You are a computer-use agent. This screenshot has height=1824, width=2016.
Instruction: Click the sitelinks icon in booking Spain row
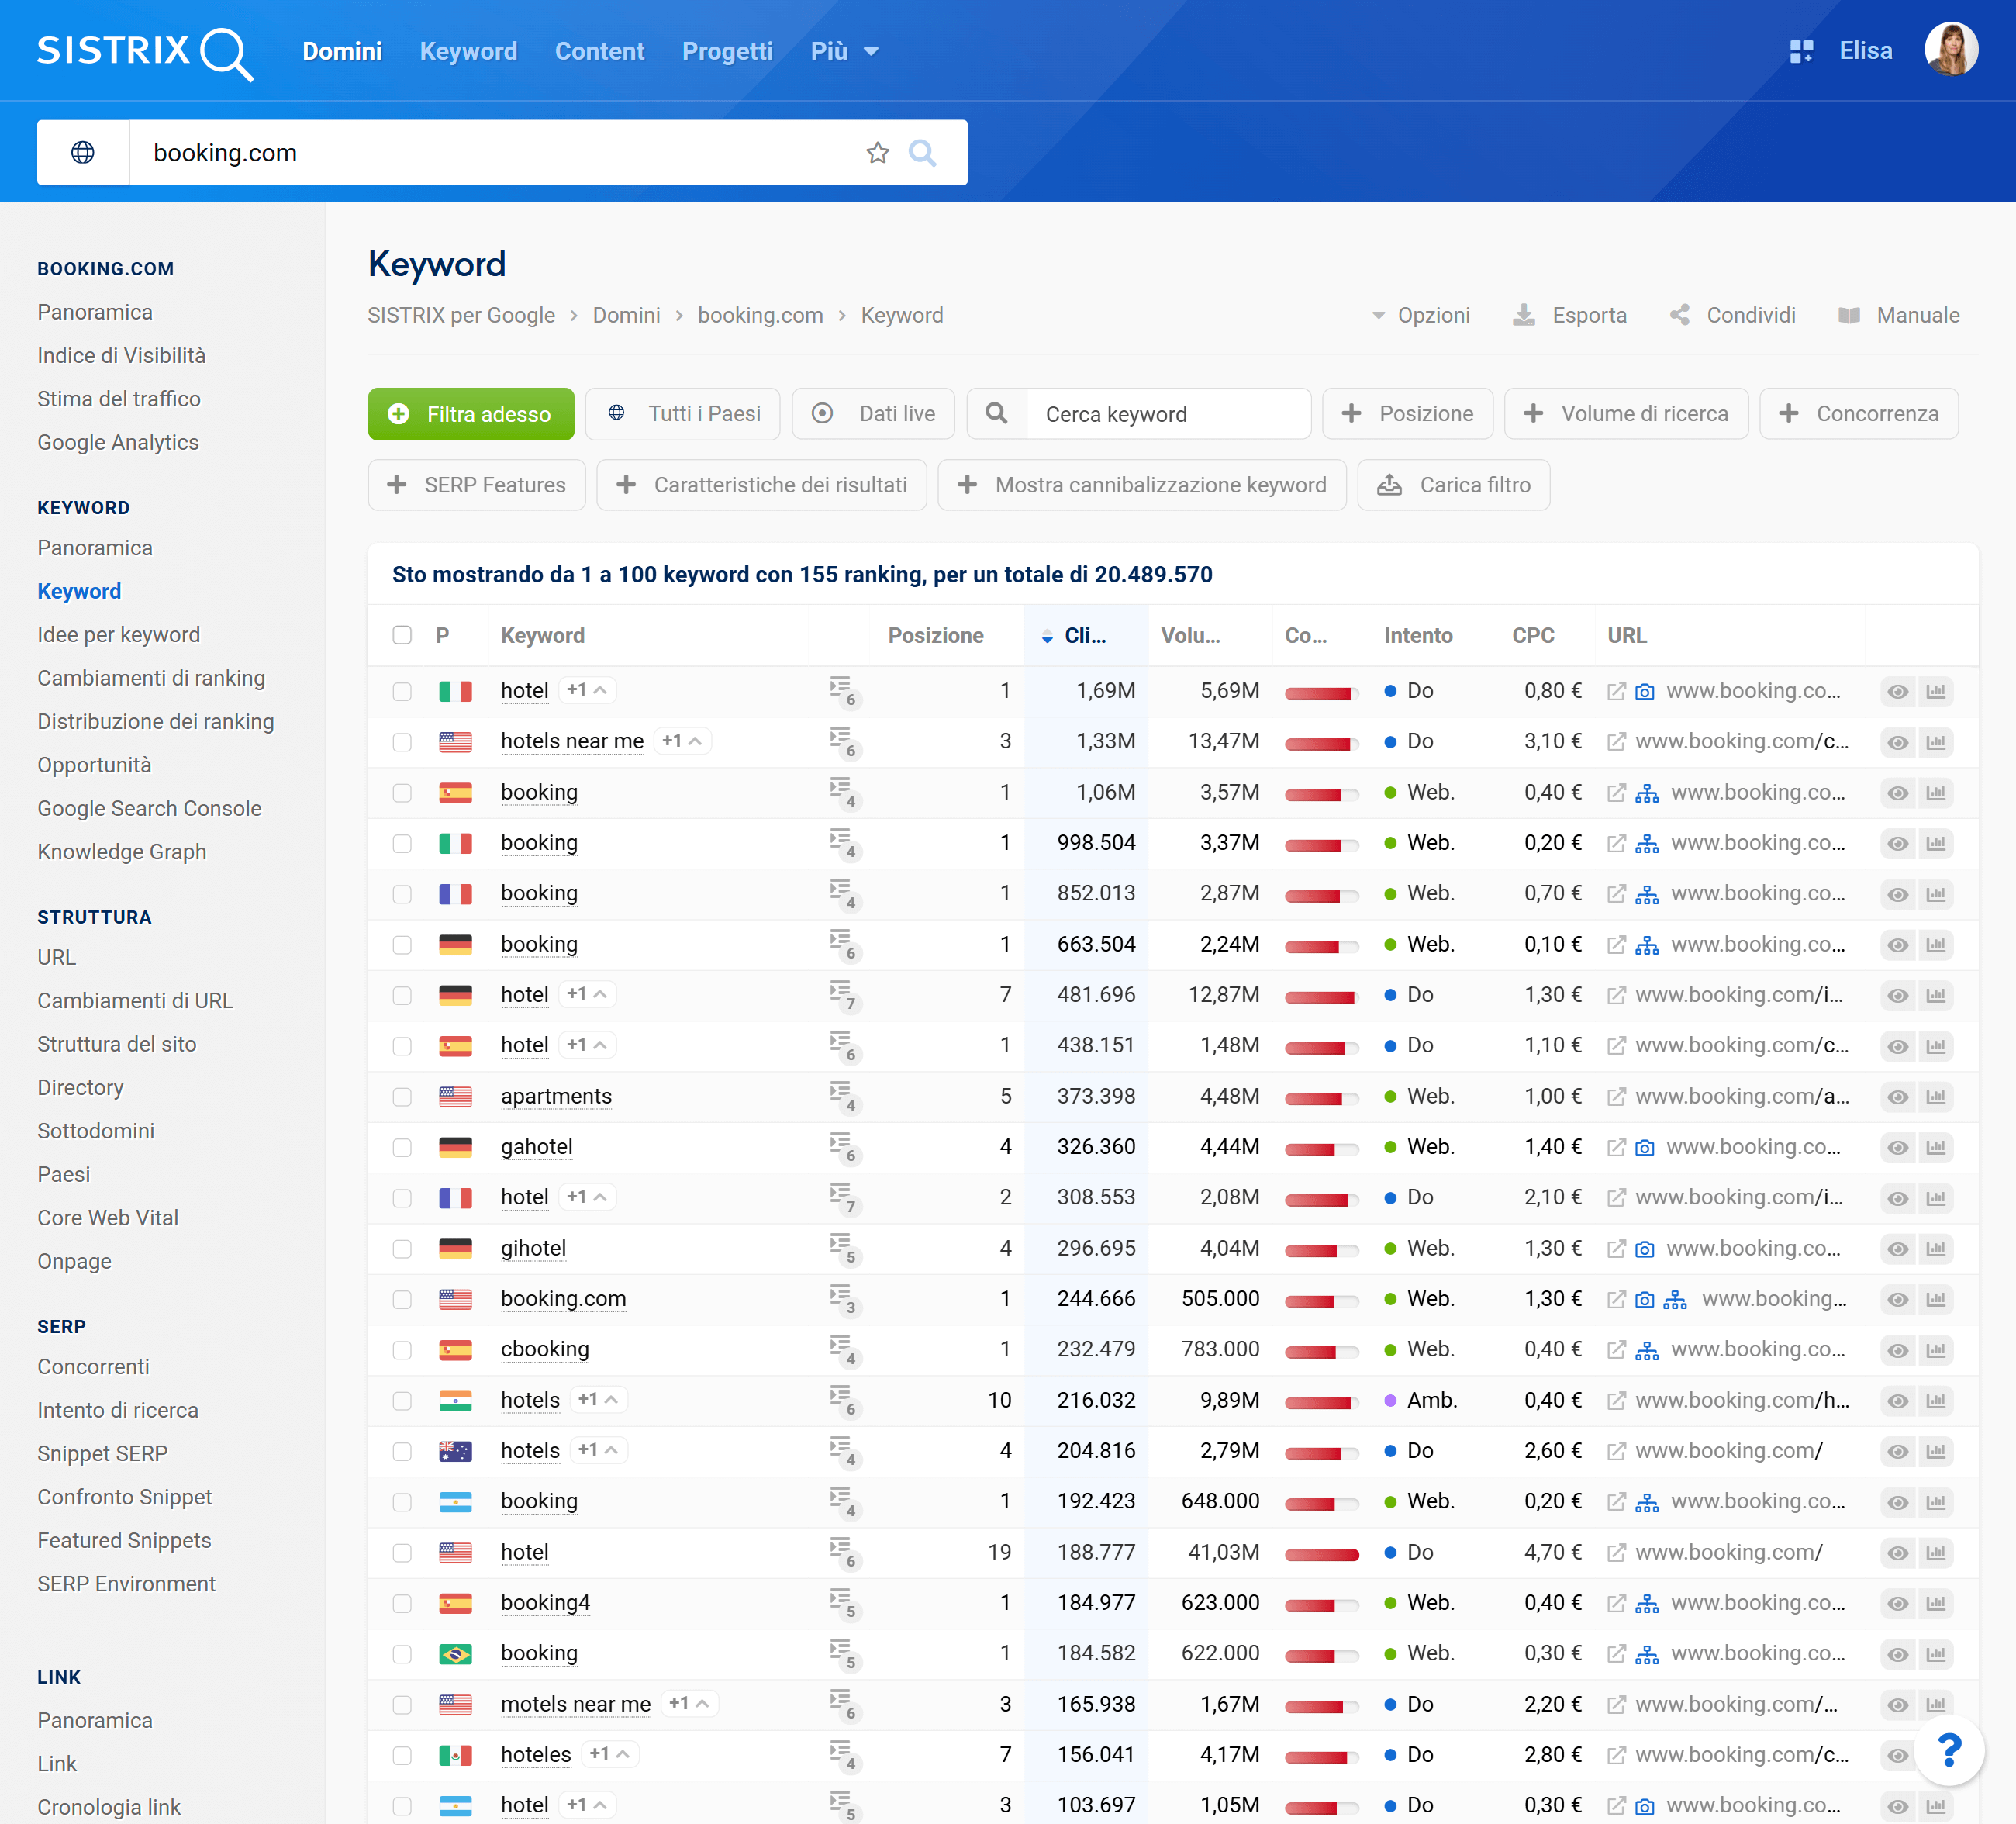[x=1646, y=793]
